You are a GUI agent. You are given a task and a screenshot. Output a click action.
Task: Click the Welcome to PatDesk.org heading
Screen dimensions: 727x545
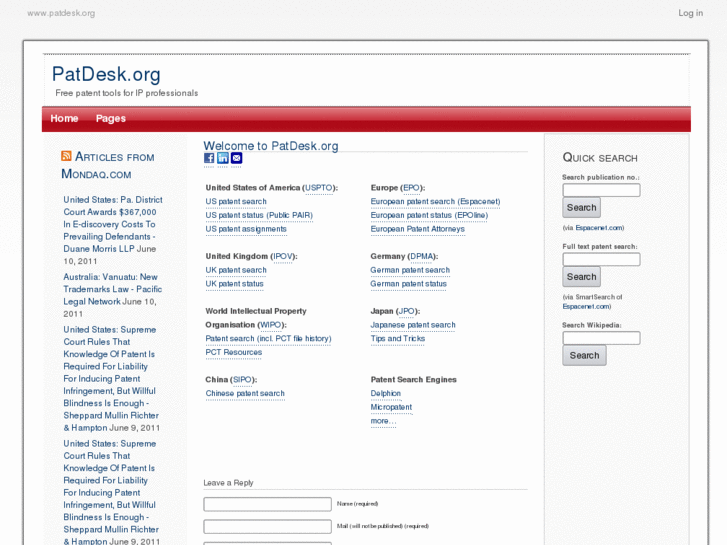point(271,146)
